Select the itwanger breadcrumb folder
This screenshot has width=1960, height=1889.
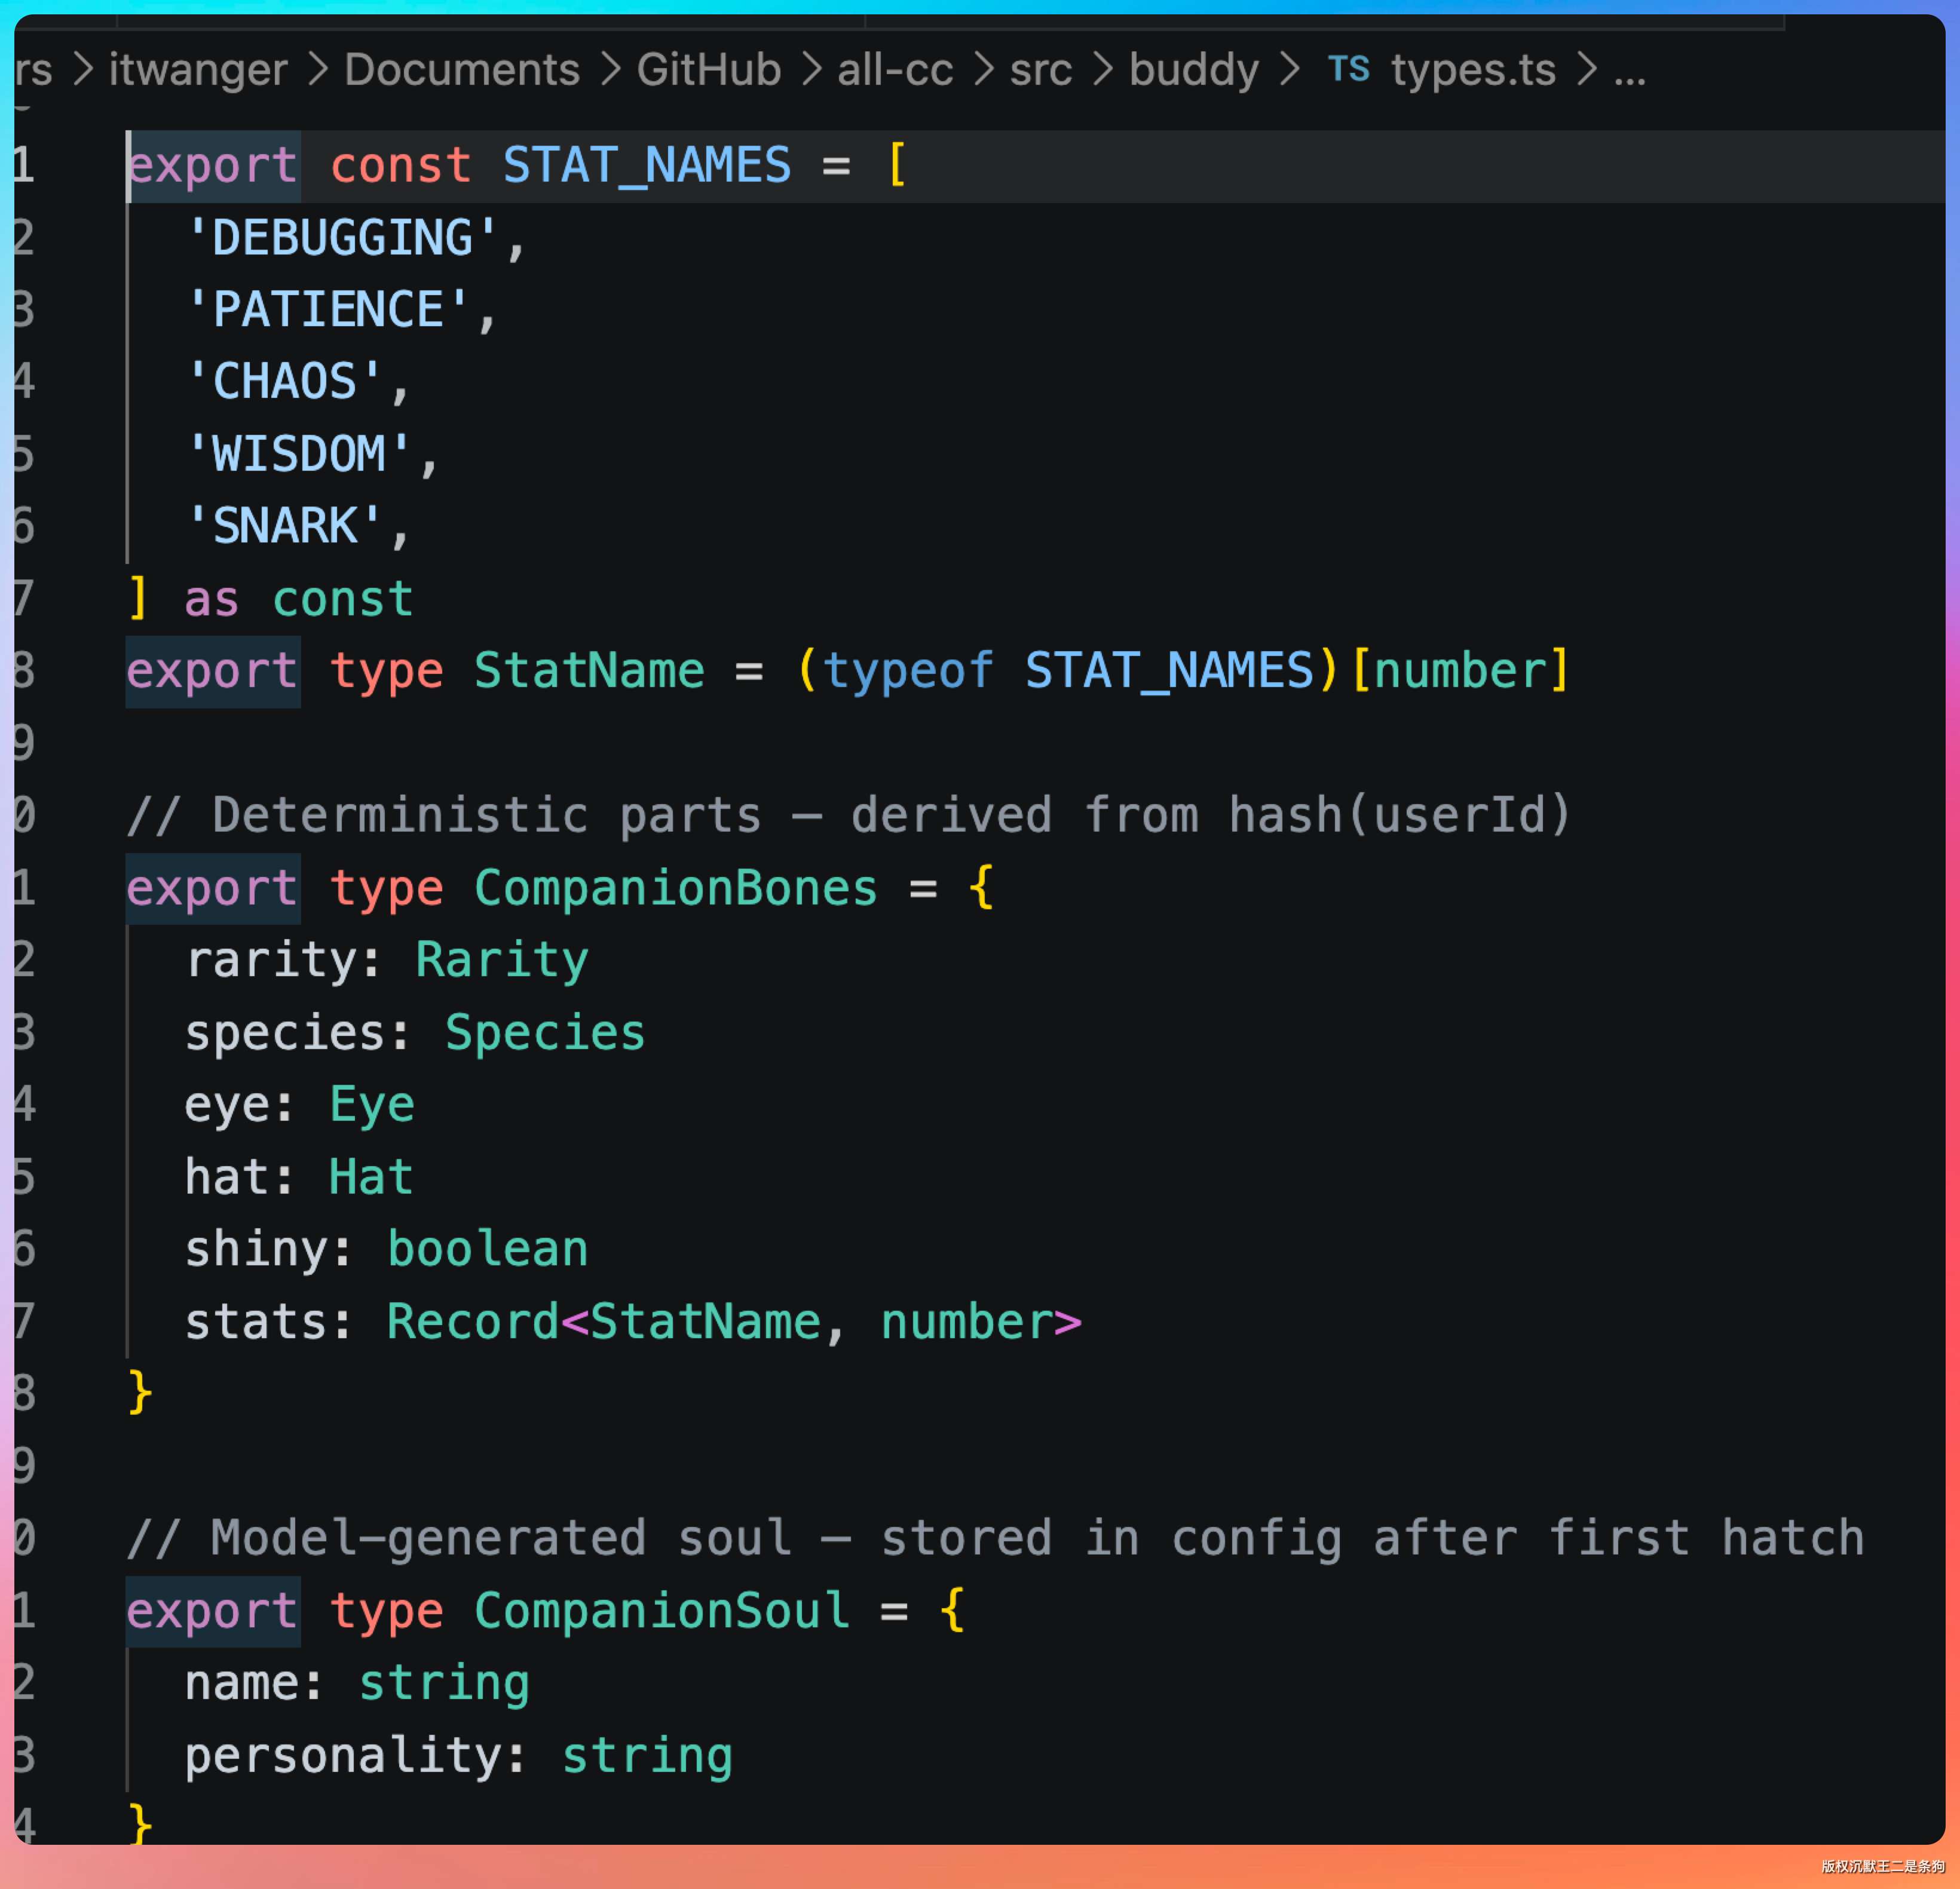coord(198,69)
